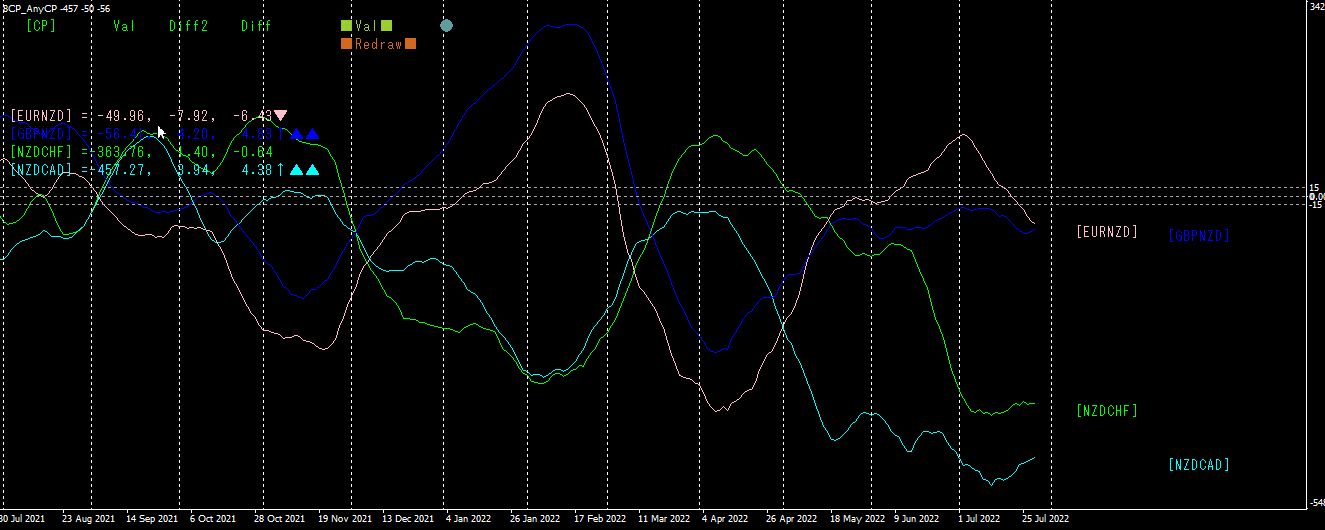Screen dimensions: 1325x530
Task: Select the [NZDCHF] row label in the table
Action: pyautogui.click(x=41, y=152)
